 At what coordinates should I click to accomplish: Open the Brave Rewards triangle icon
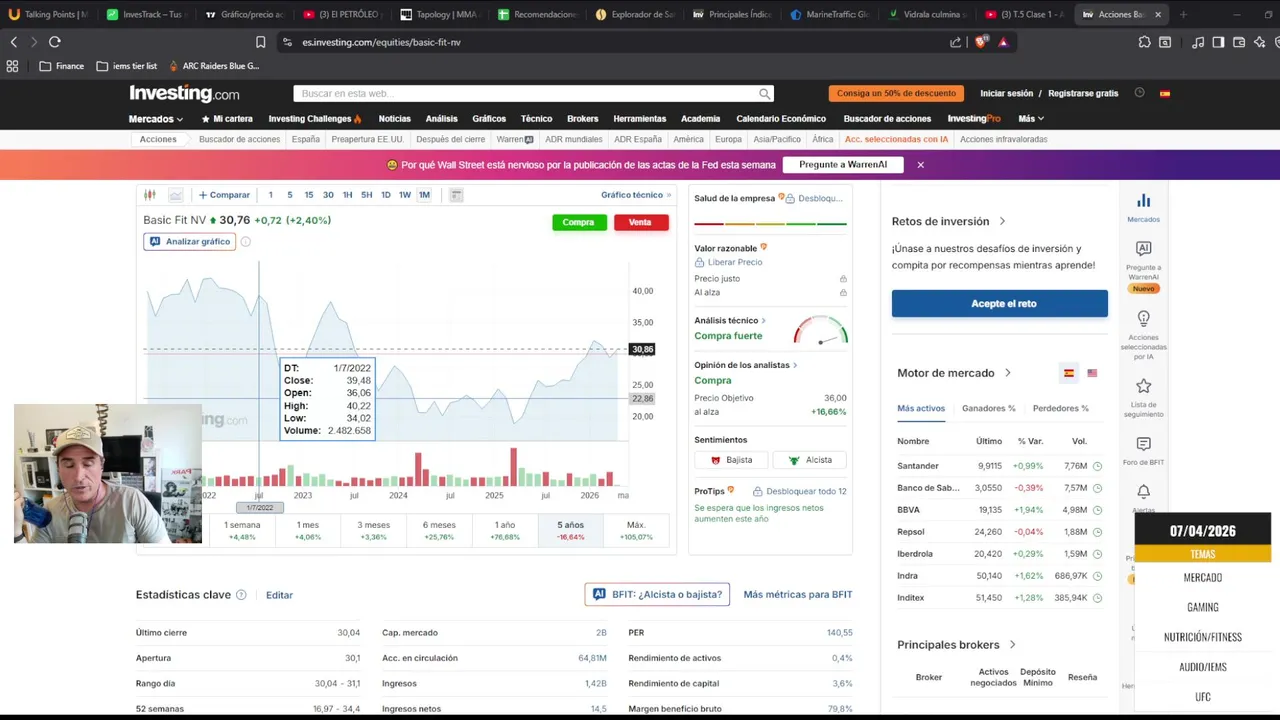(x=1003, y=42)
